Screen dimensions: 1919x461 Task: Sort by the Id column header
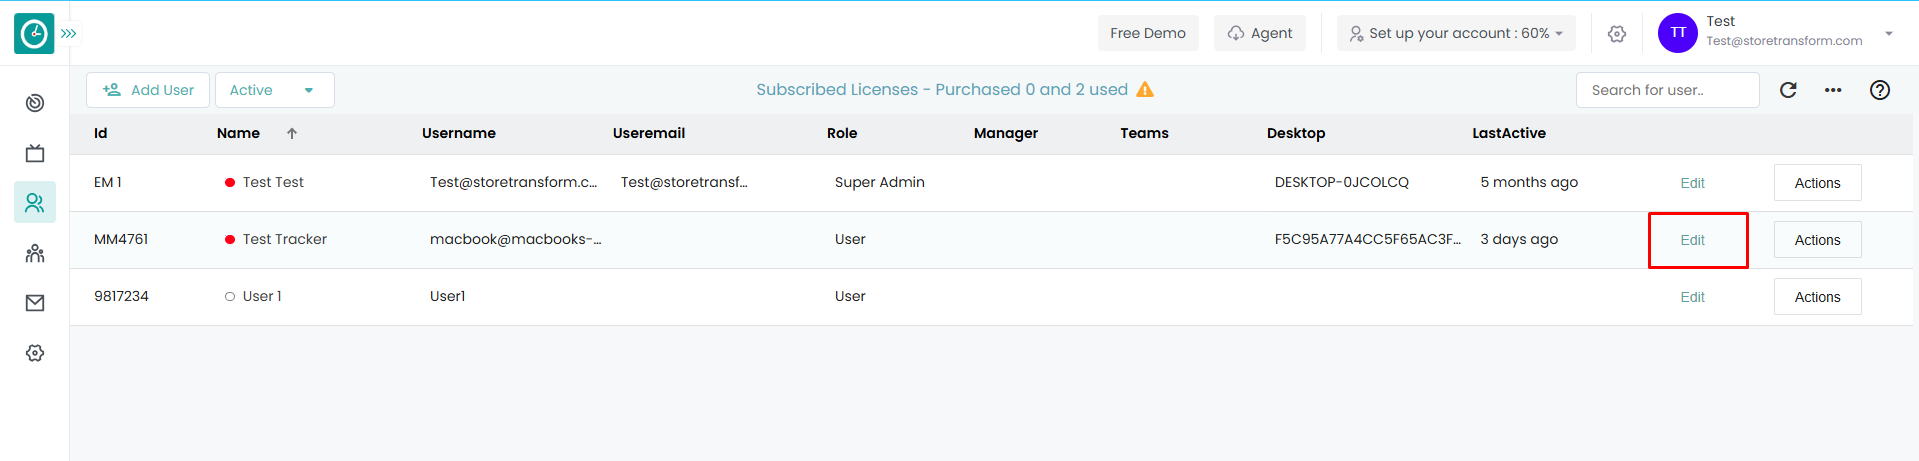pos(101,133)
